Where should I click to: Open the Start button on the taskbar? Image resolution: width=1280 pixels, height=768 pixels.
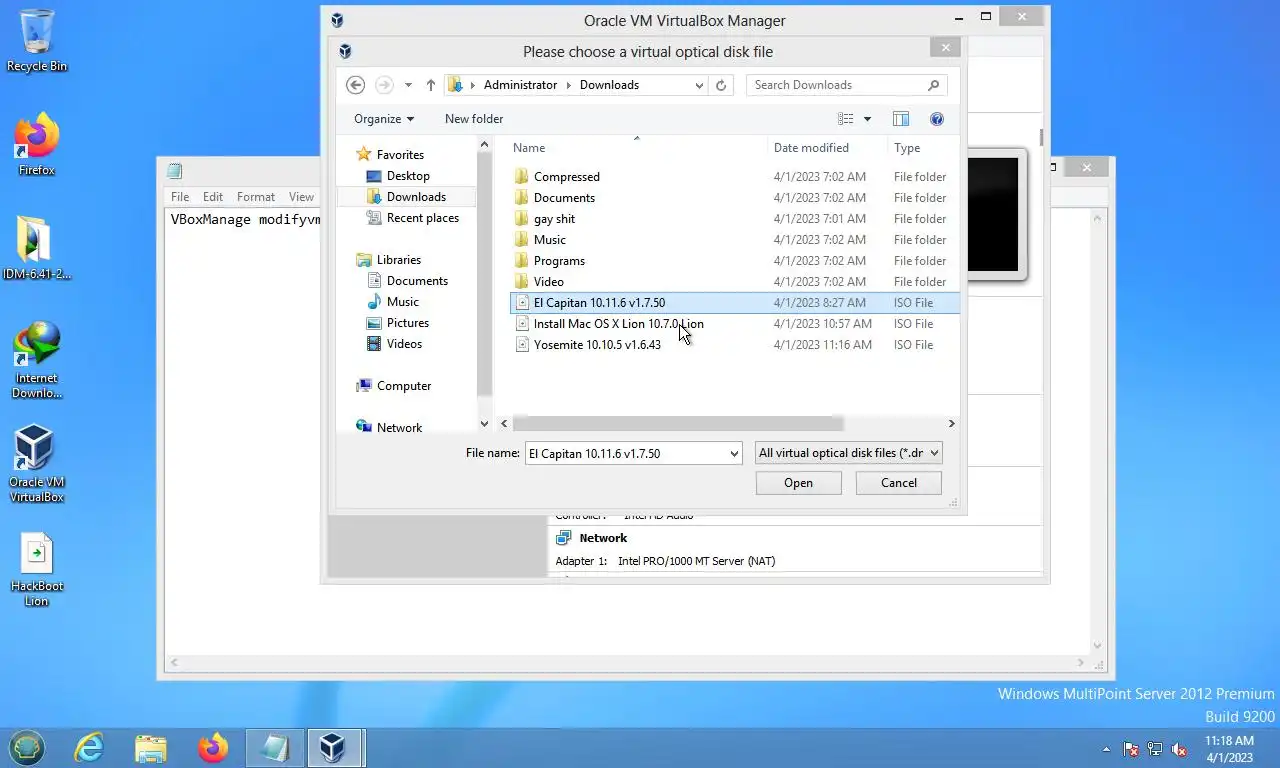point(27,747)
